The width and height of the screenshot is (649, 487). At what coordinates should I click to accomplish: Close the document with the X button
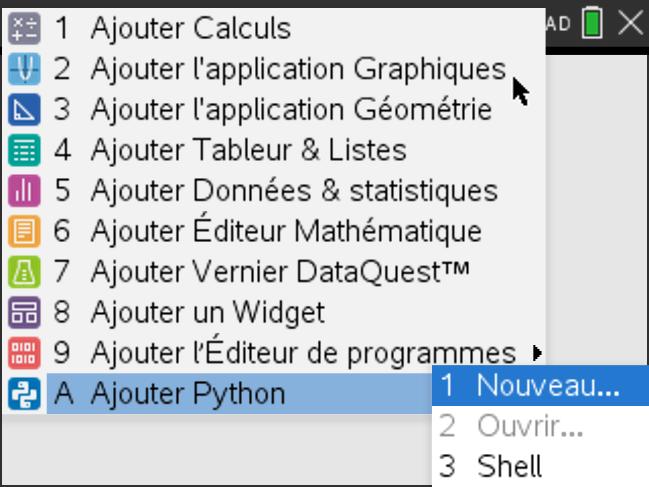tap(630, 23)
